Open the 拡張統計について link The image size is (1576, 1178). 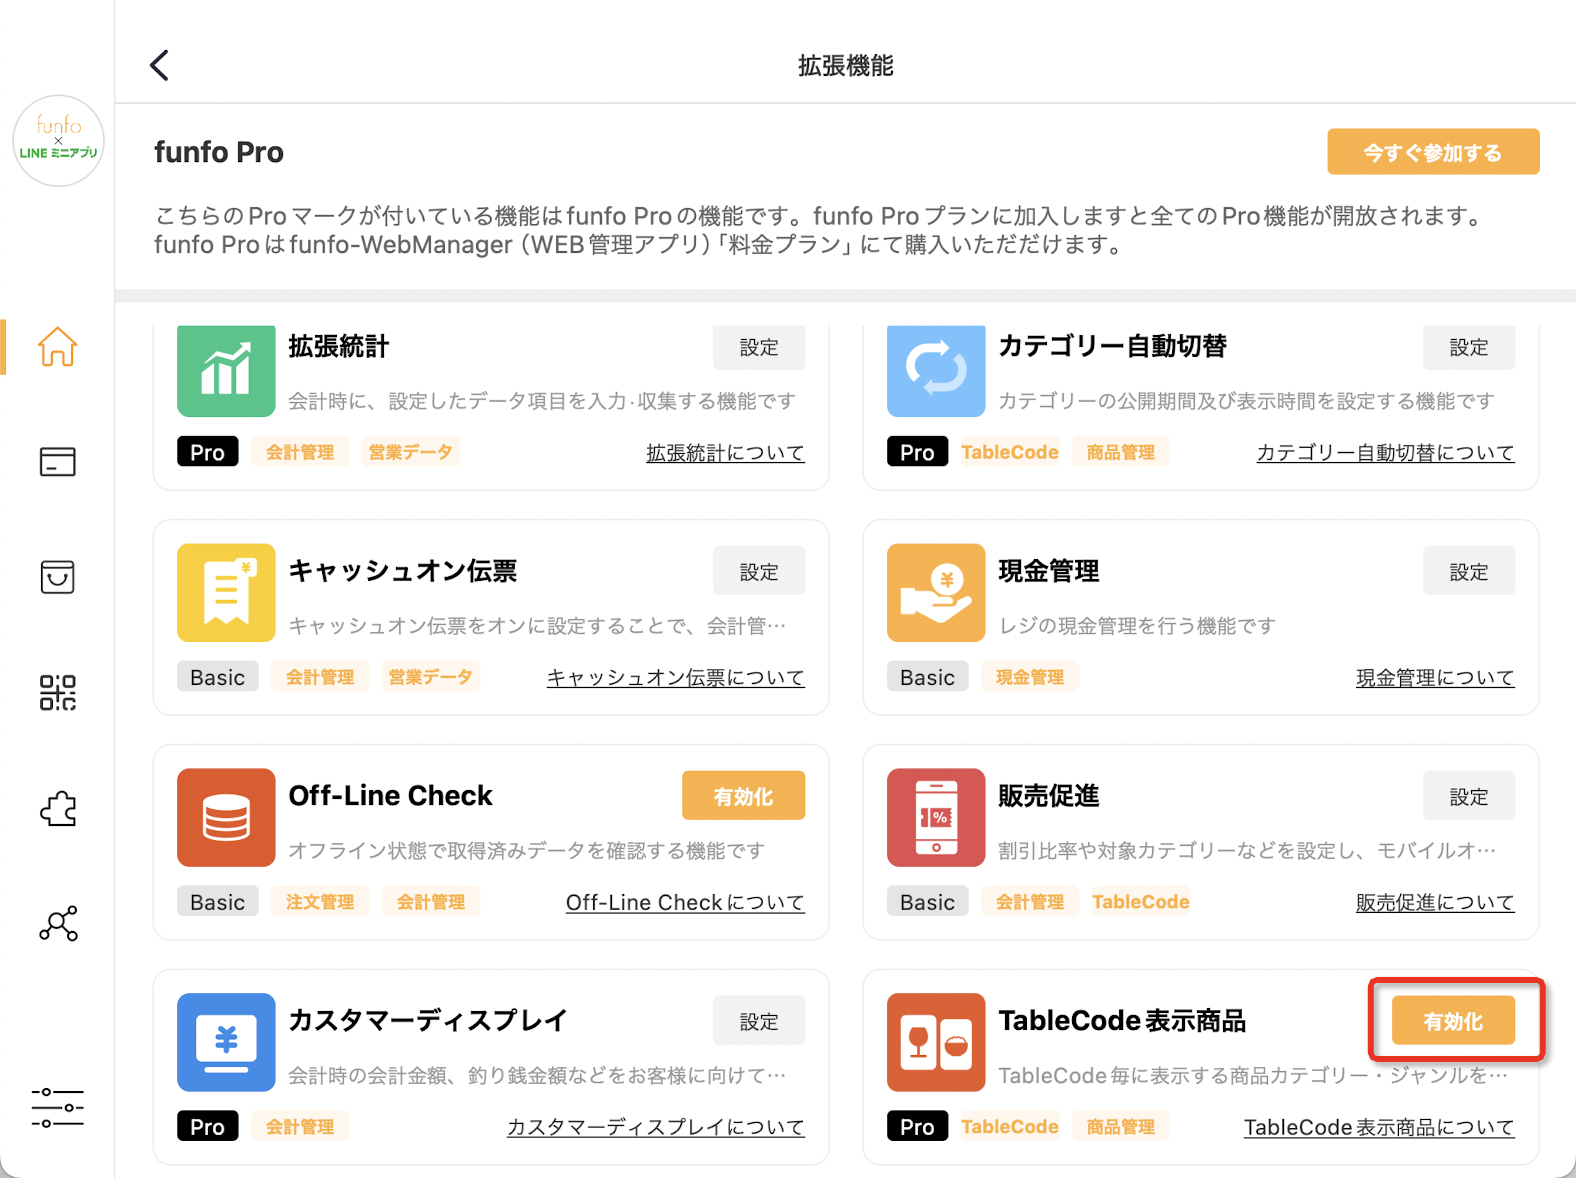pyautogui.click(x=725, y=453)
